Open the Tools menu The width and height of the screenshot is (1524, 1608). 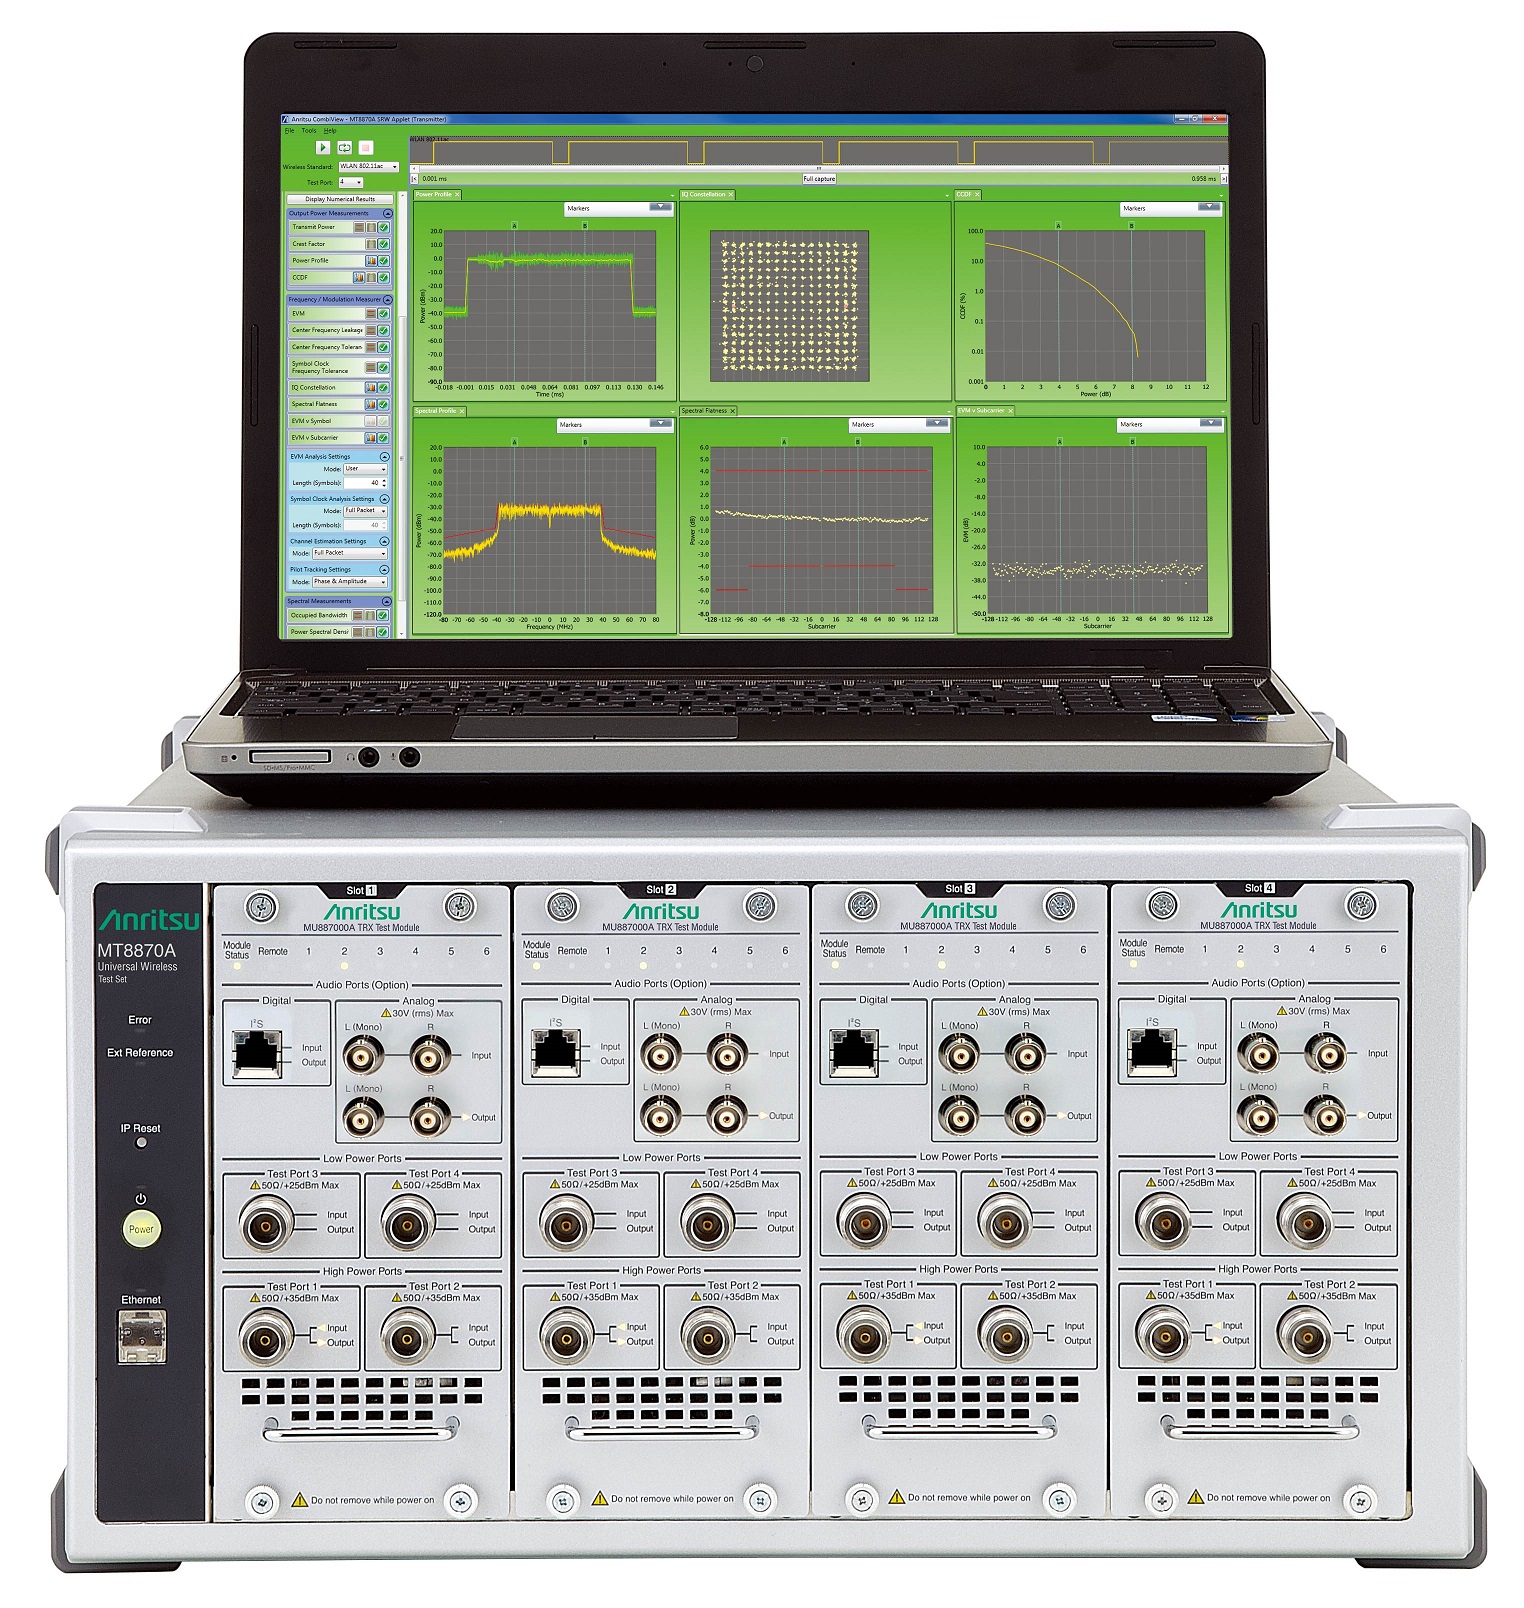309,131
